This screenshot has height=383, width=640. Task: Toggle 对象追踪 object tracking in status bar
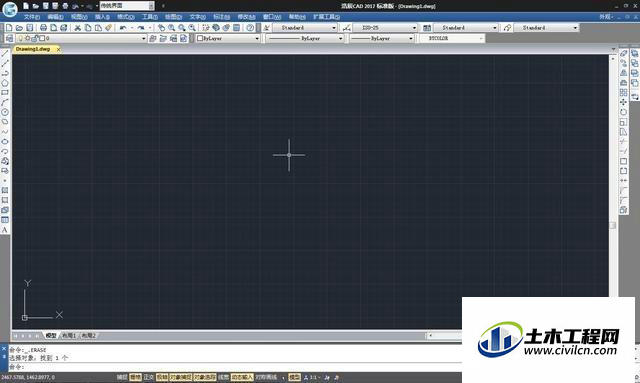tap(204, 377)
